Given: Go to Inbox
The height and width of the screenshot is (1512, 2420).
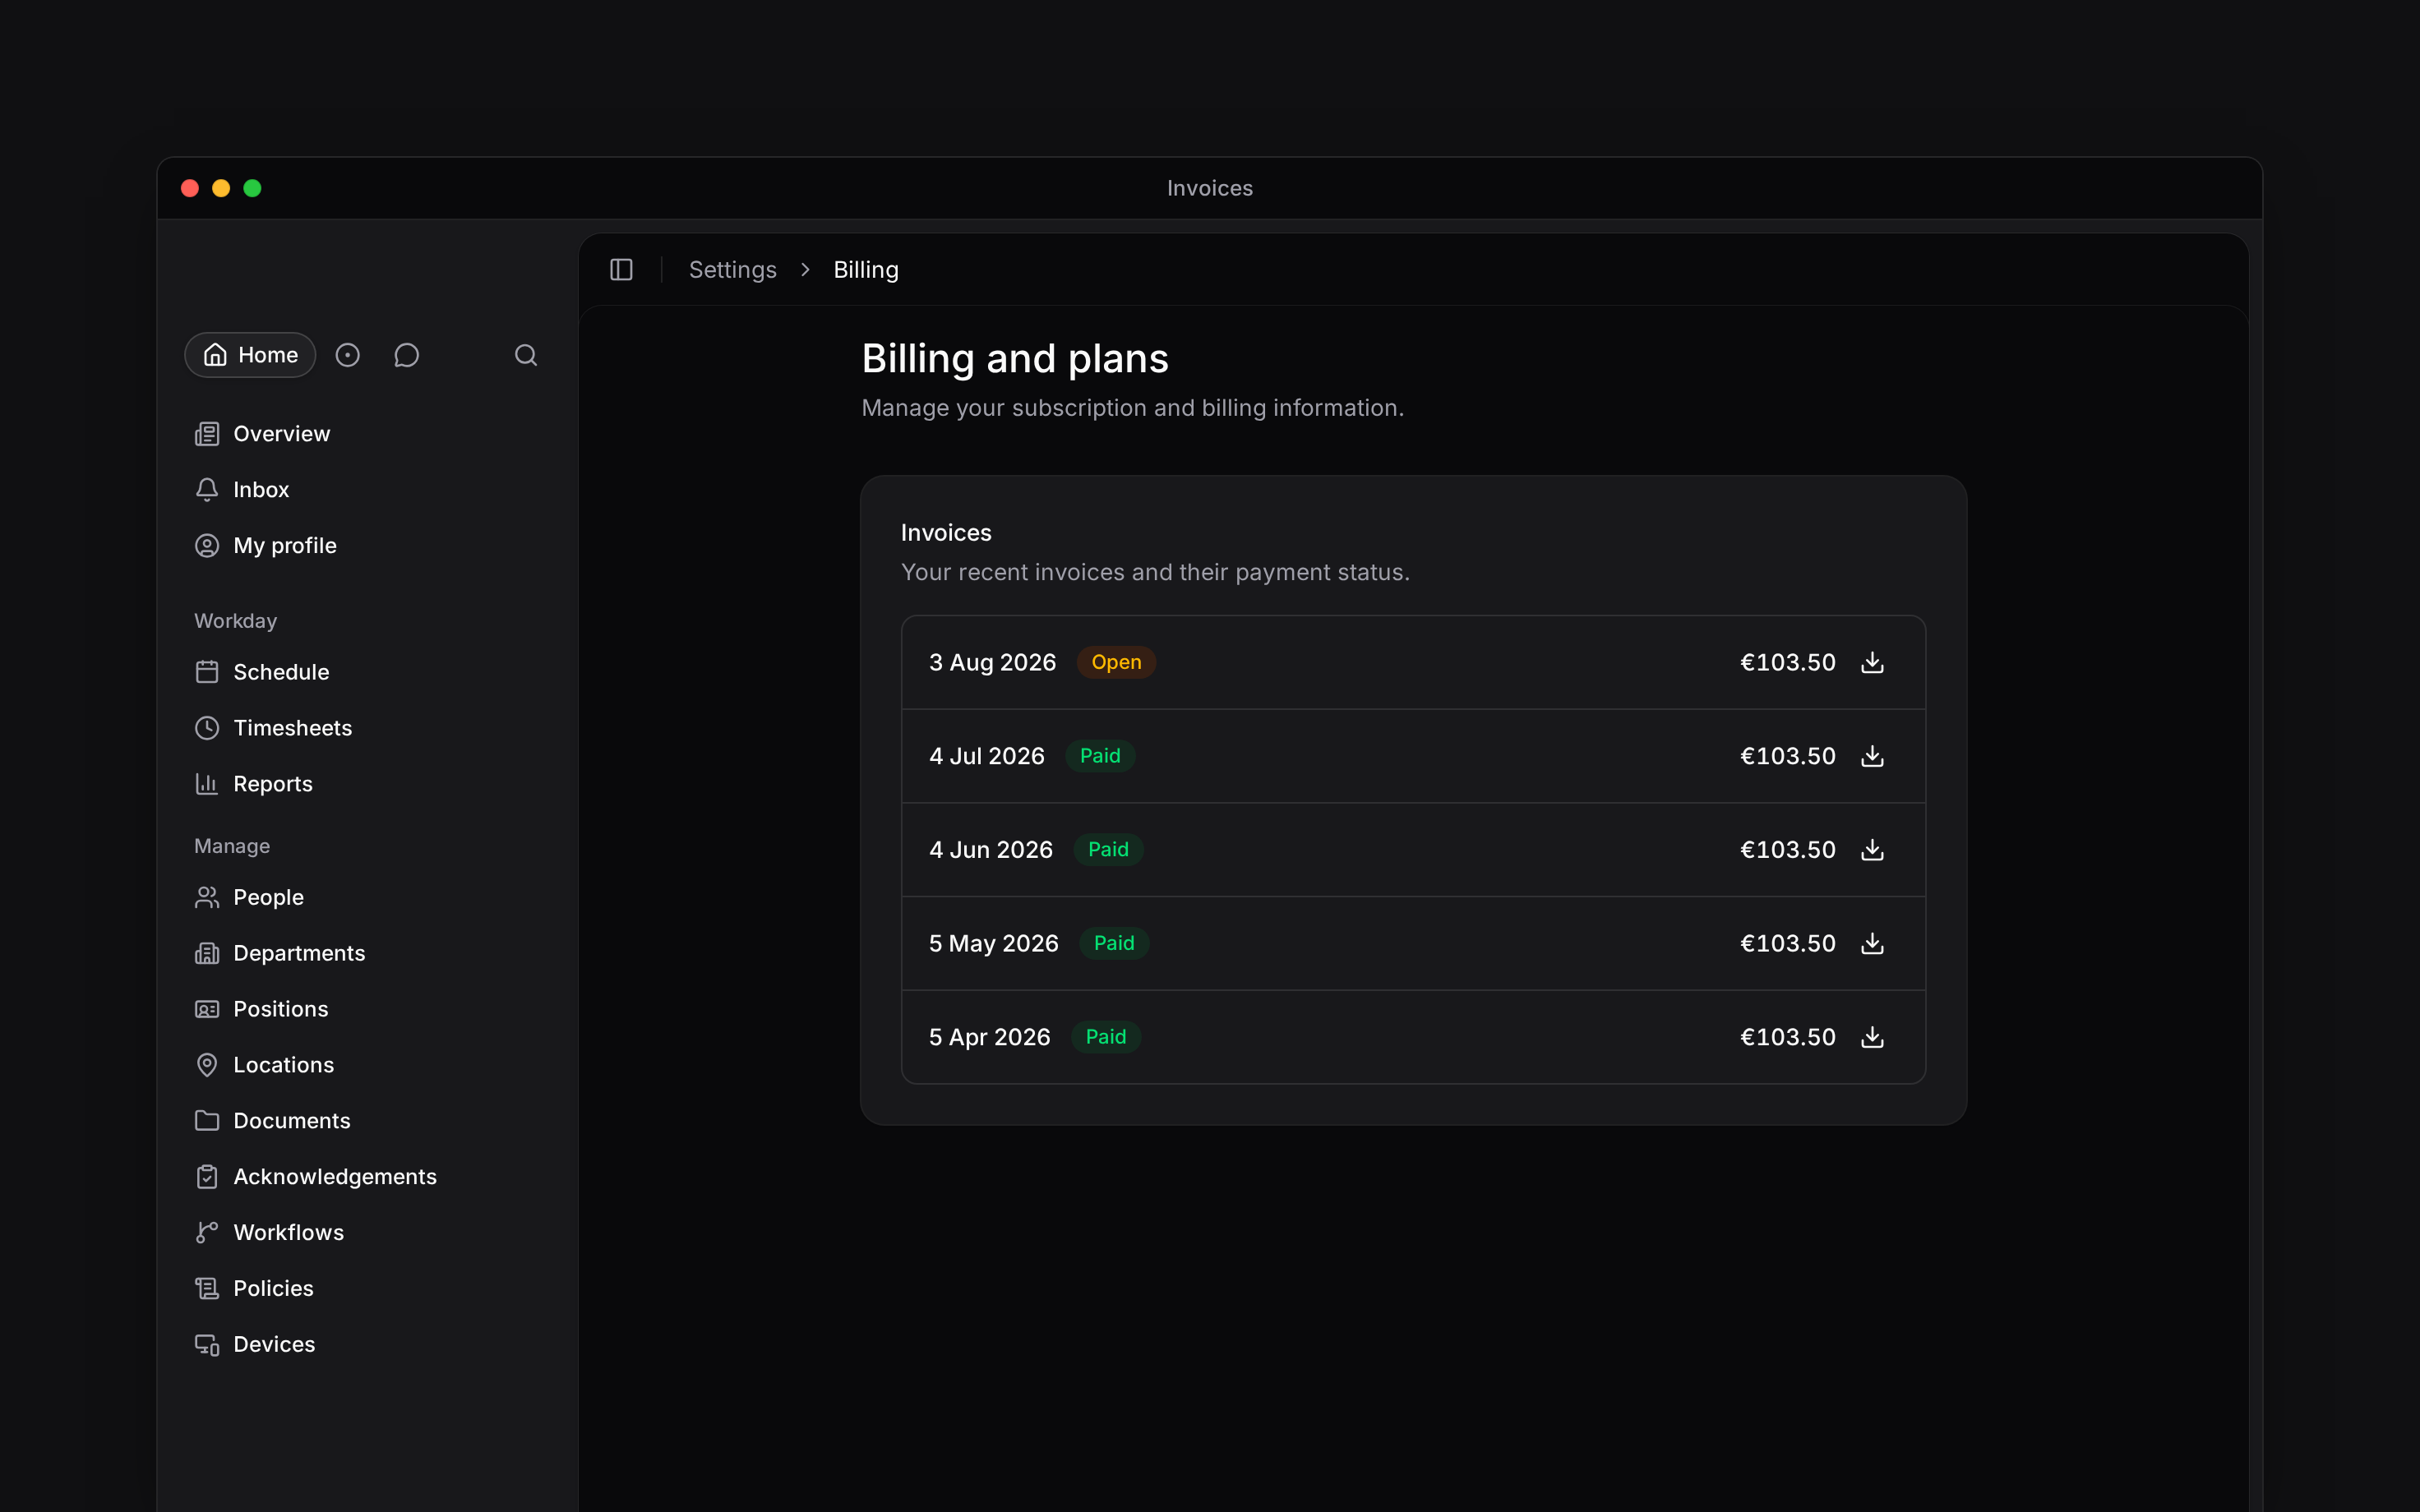Looking at the screenshot, I should tap(242, 490).
